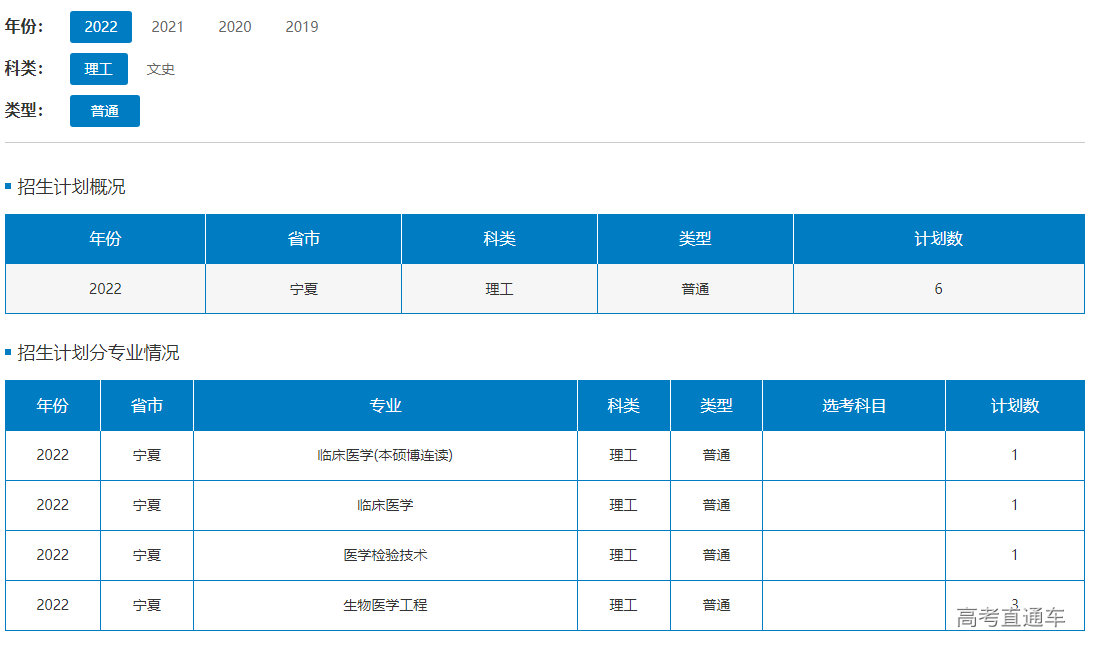This screenshot has height=657, width=1094.
Task: Select the 医学检验技术 major cell
Action: 385,555
